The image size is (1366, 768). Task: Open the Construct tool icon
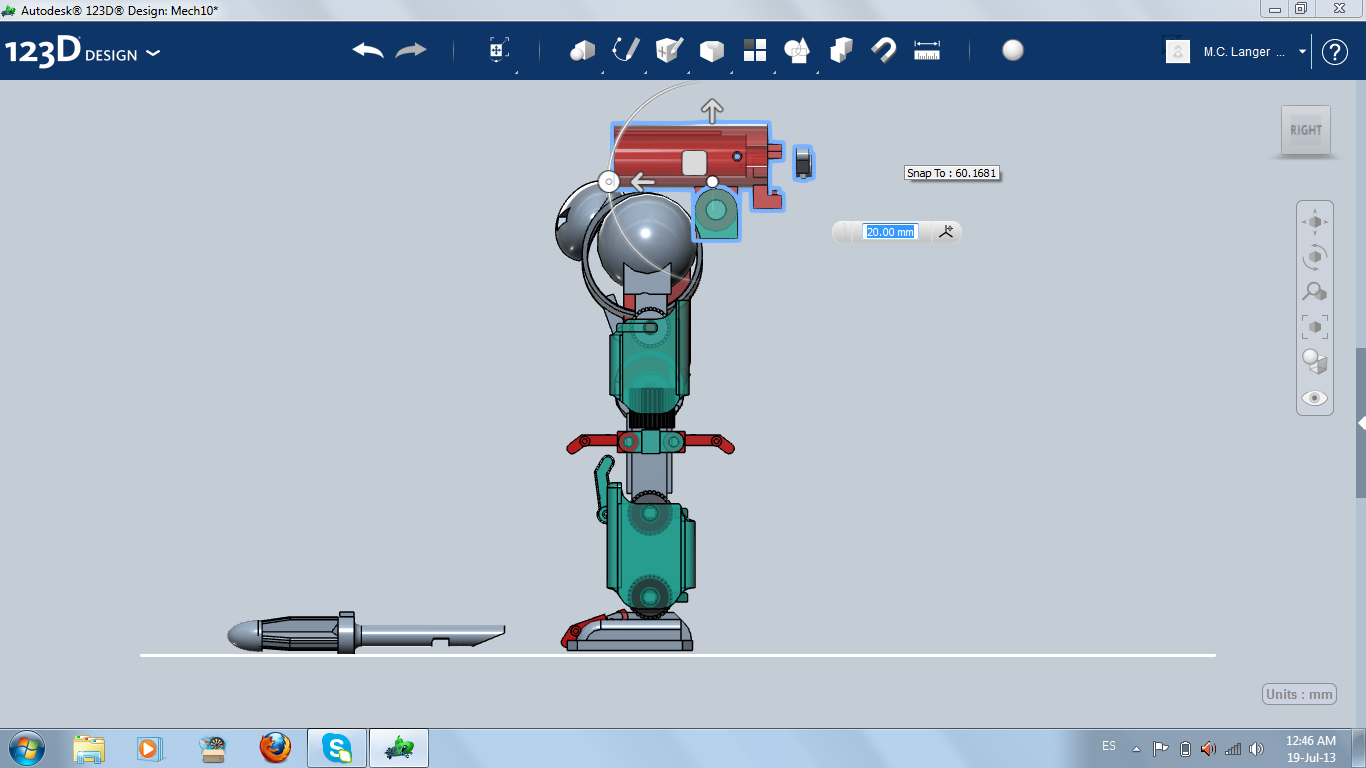tap(669, 50)
